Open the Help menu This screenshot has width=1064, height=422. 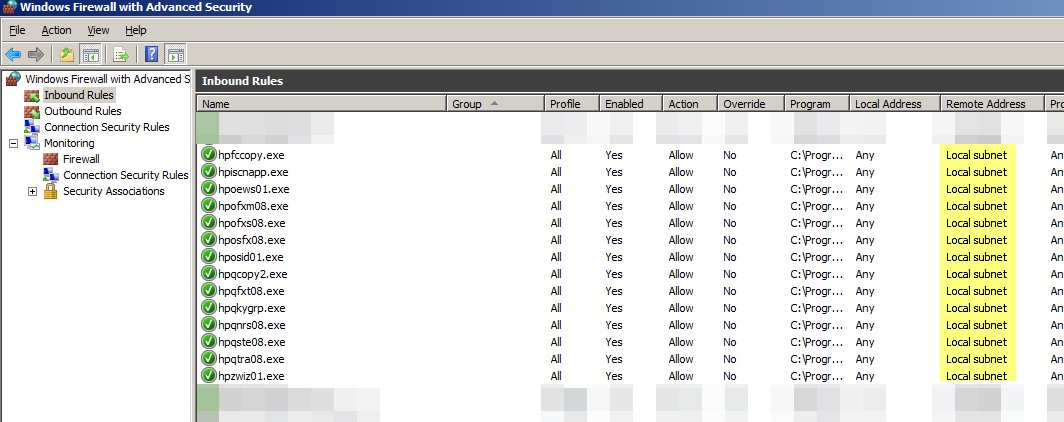[136, 30]
